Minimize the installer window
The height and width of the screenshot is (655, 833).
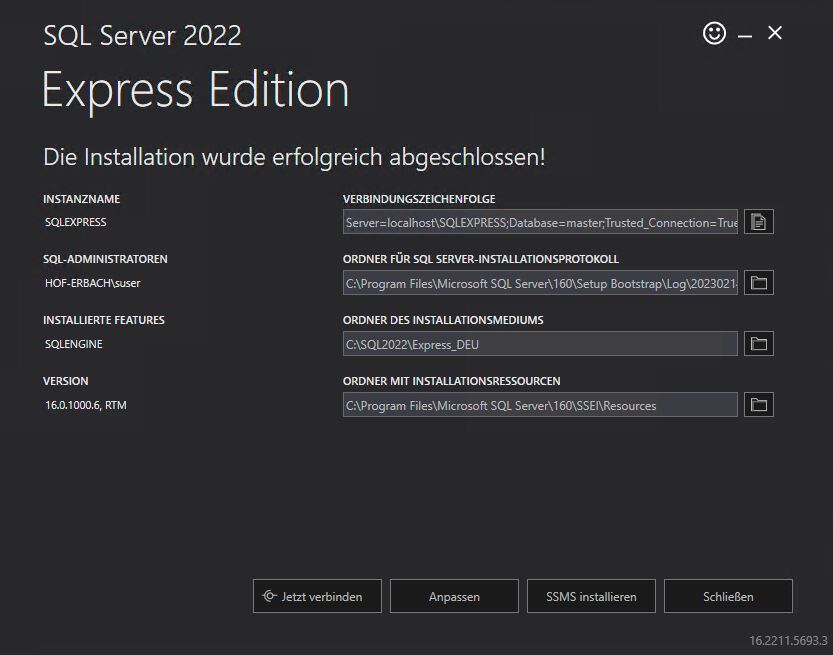coord(745,33)
